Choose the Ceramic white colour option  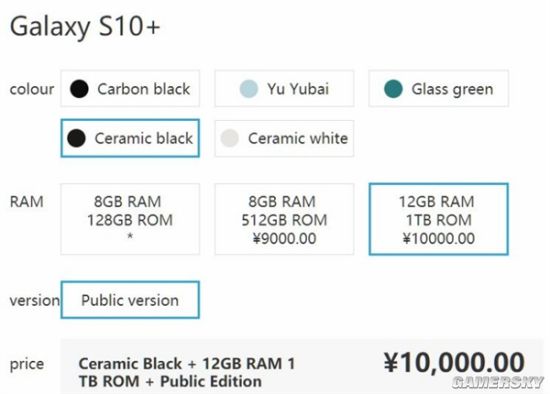click(284, 138)
